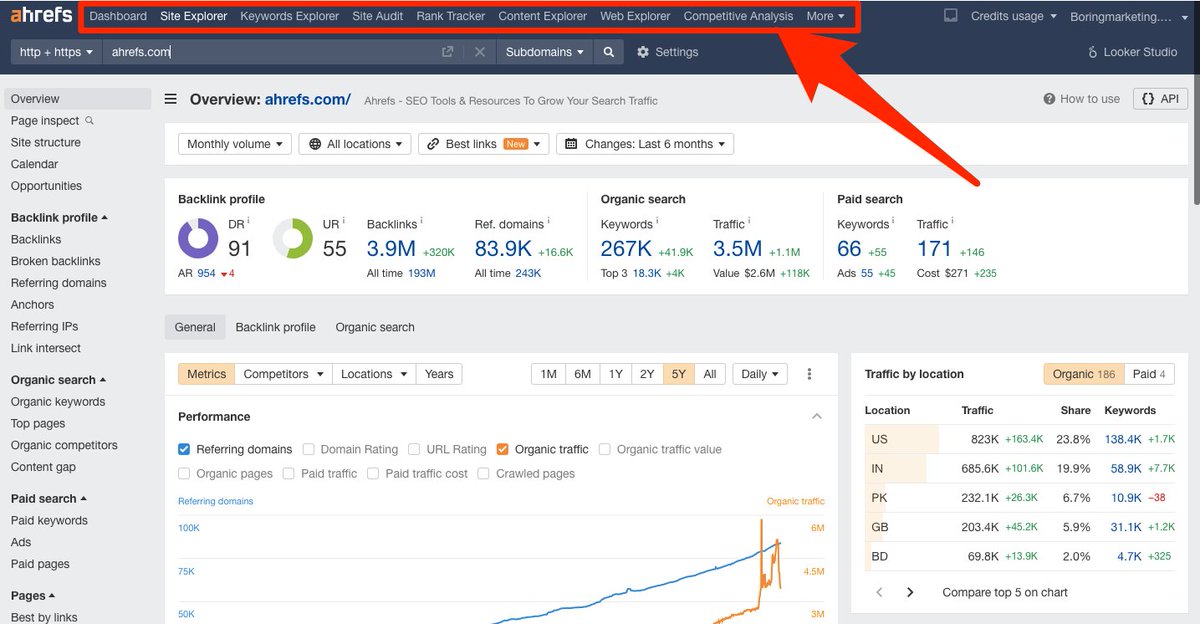Open the three-dot menu beside Daily selector

click(809, 373)
